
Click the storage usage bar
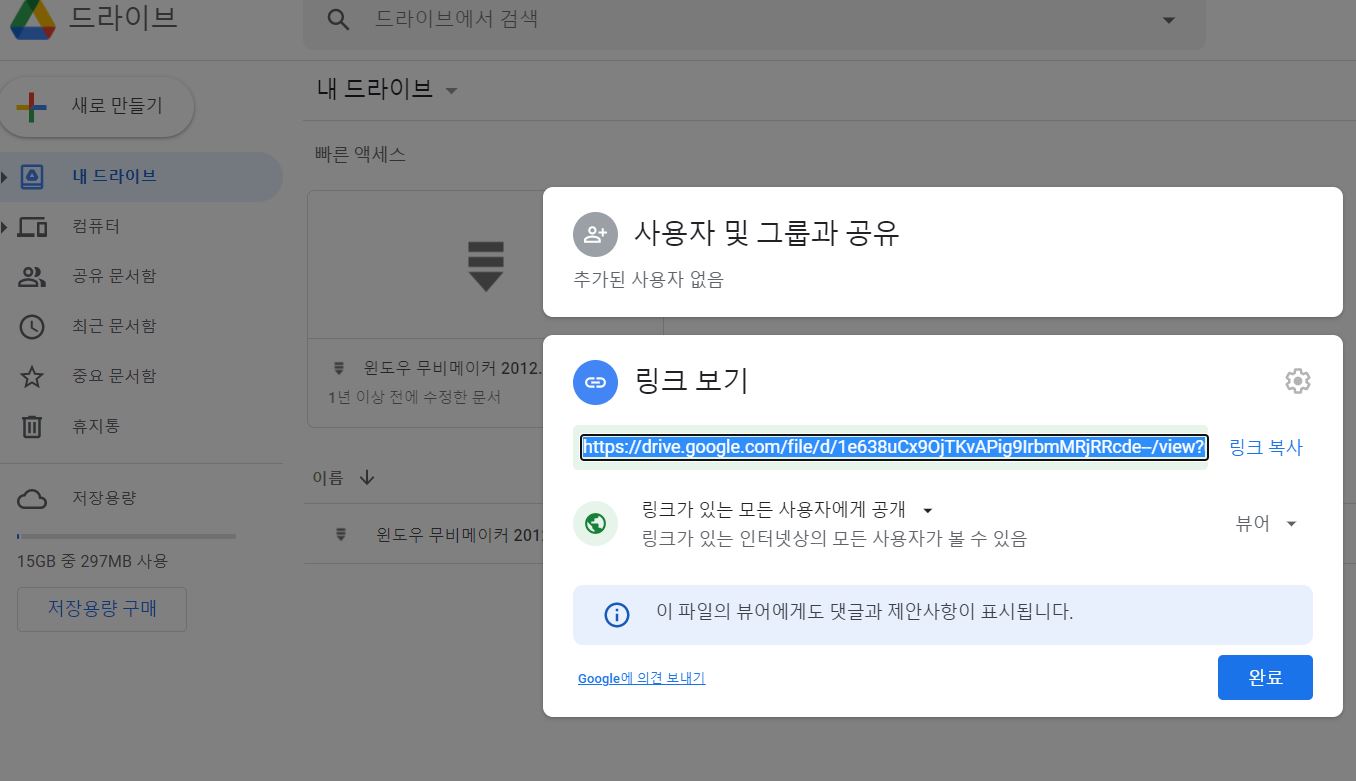coord(126,536)
